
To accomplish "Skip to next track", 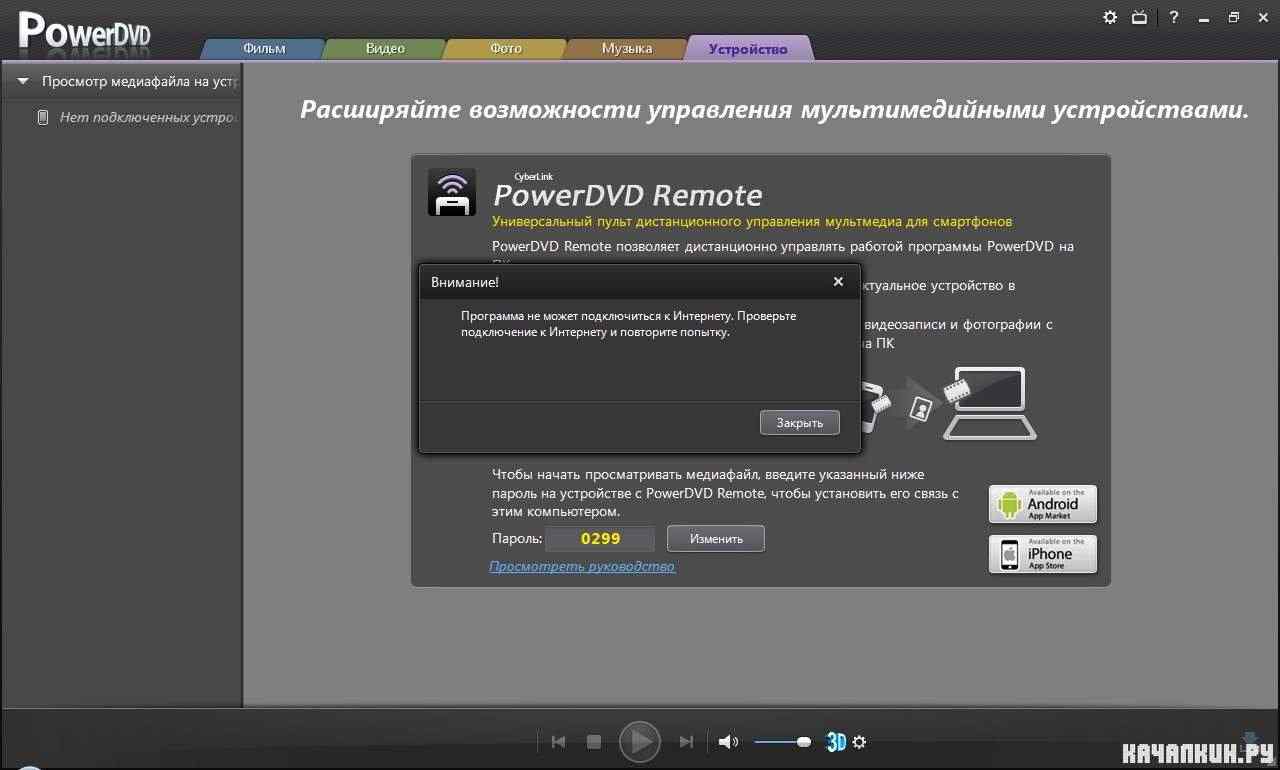I will pos(686,742).
